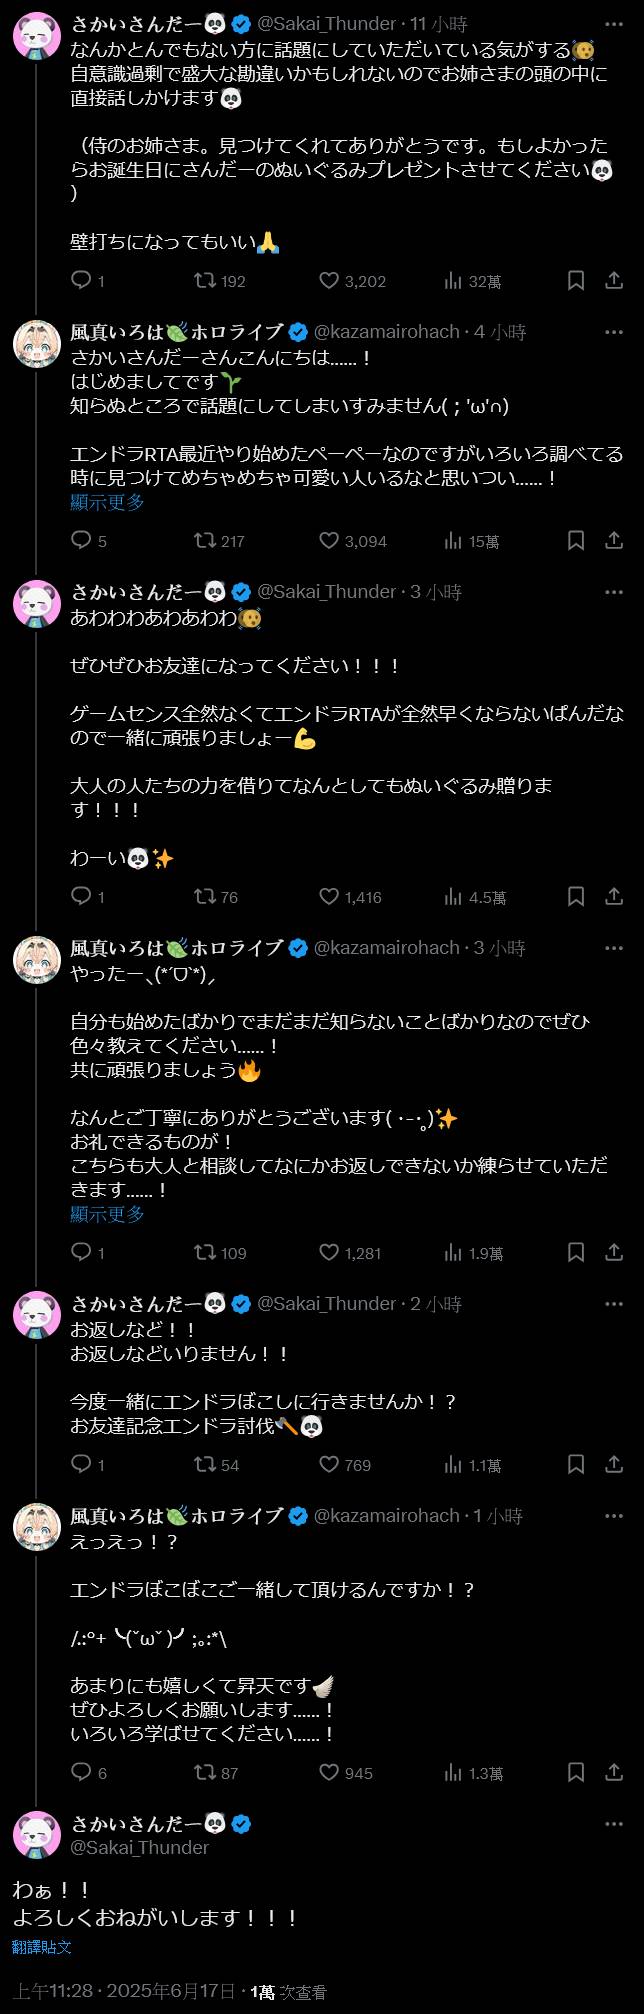Share the tweet with 3,094 likes
Image resolution: width=644 pixels, height=2014 pixels.
614,541
